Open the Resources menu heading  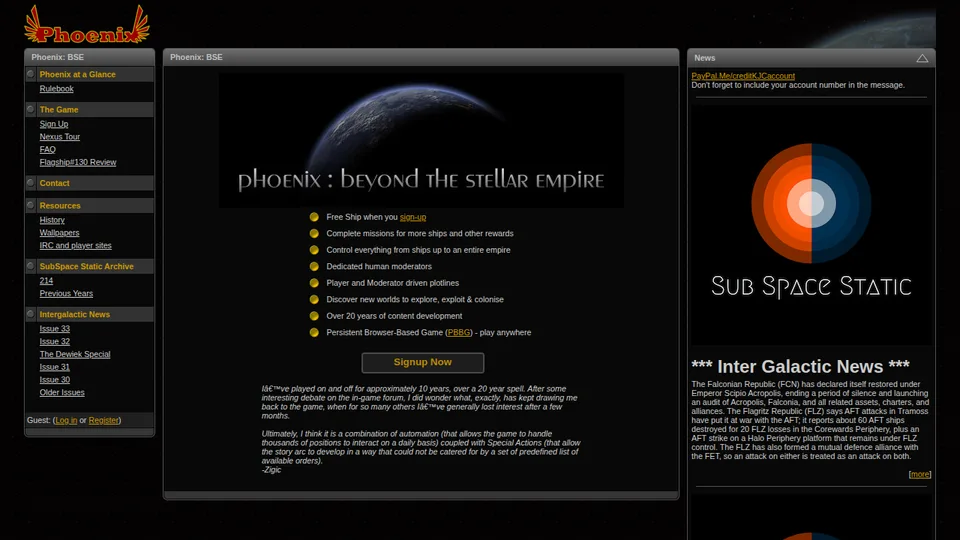60,206
